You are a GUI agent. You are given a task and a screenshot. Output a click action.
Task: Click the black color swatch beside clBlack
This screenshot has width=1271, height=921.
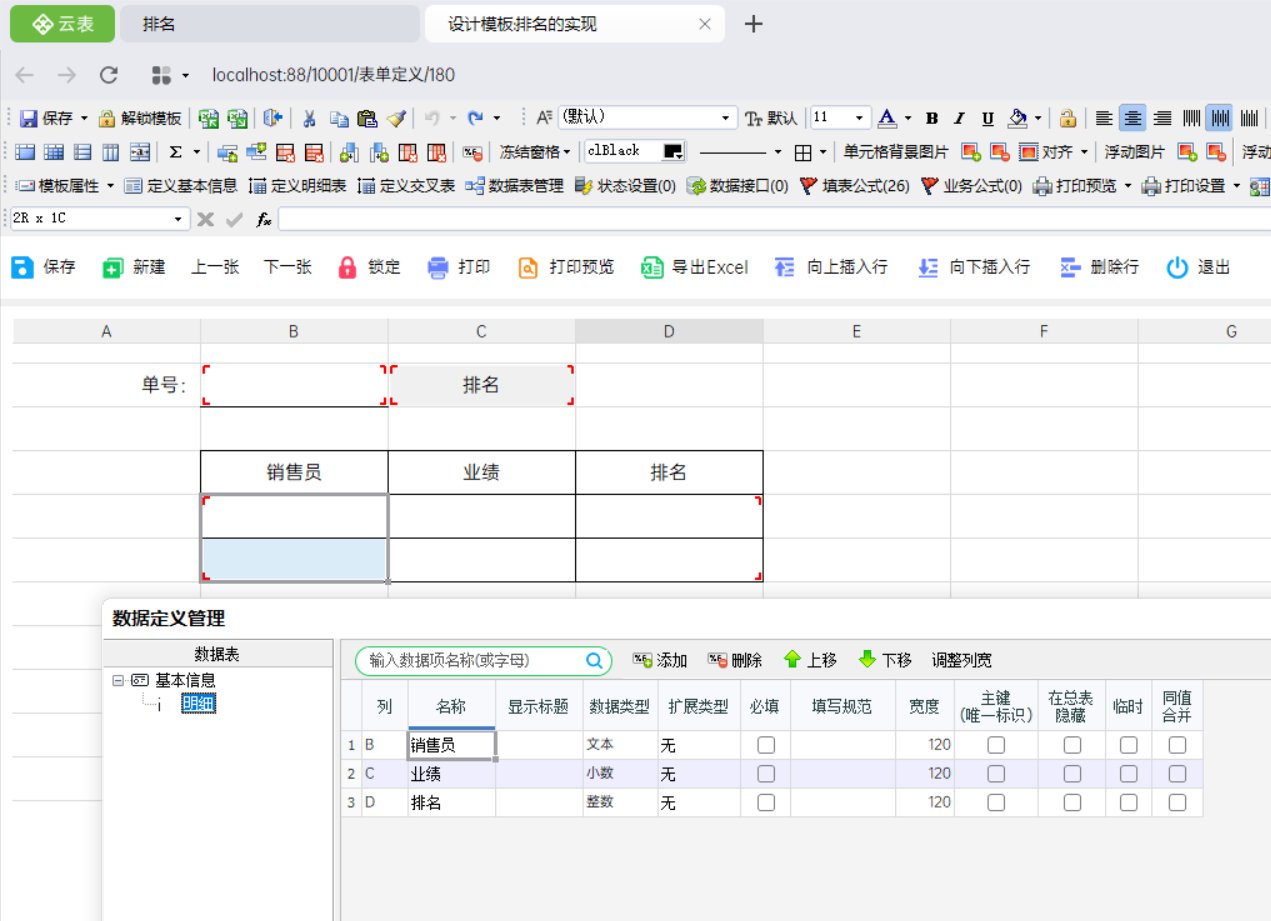pos(673,152)
